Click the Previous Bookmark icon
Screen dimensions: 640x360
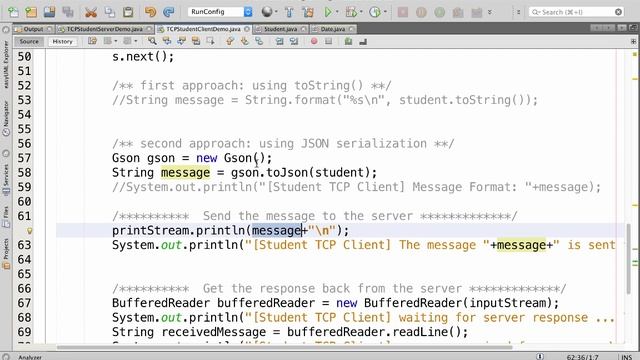(230, 41)
